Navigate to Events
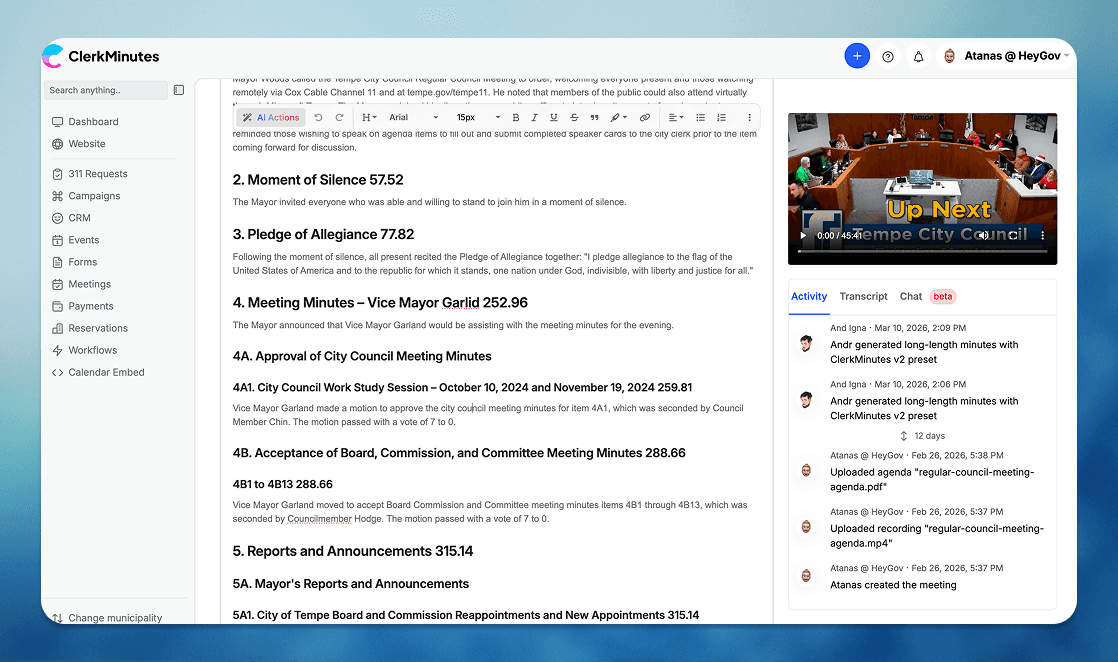The image size is (1118, 662). pyautogui.click(x=83, y=240)
